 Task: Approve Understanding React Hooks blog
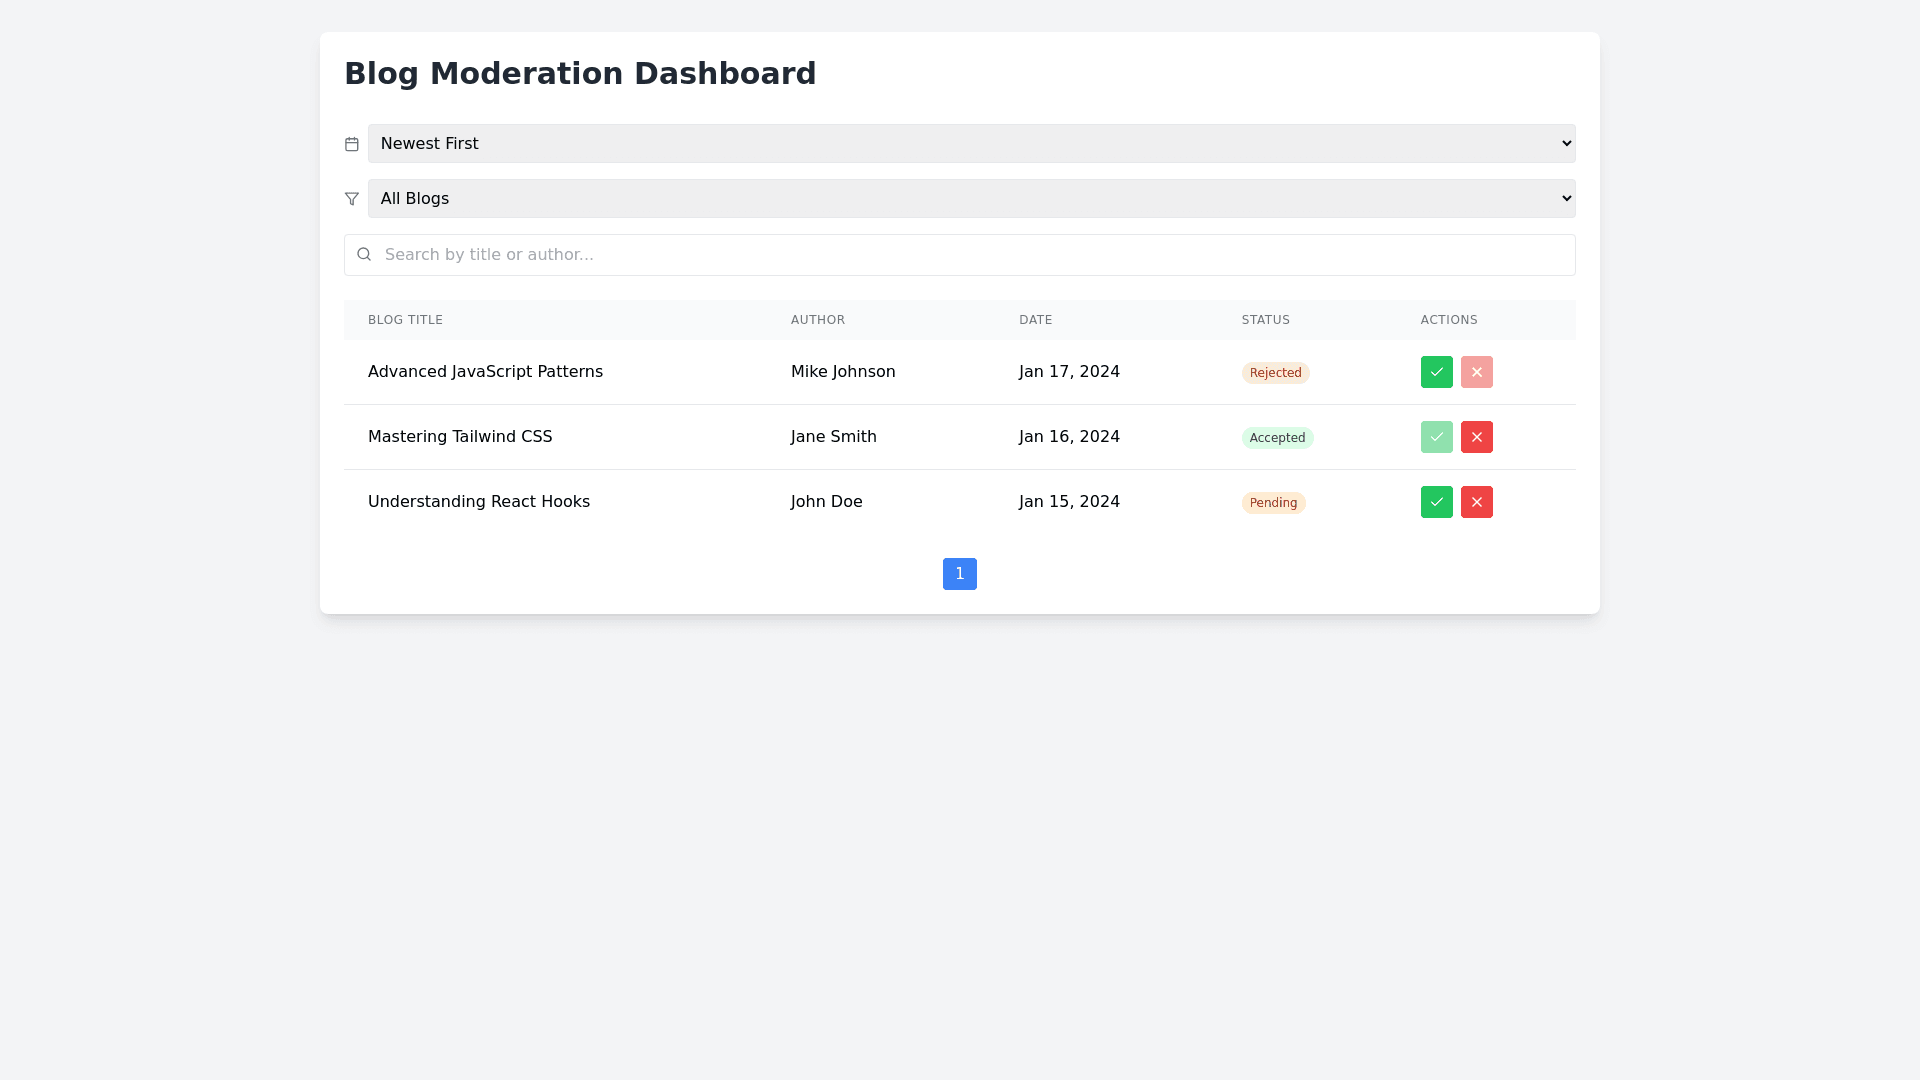tap(1436, 502)
